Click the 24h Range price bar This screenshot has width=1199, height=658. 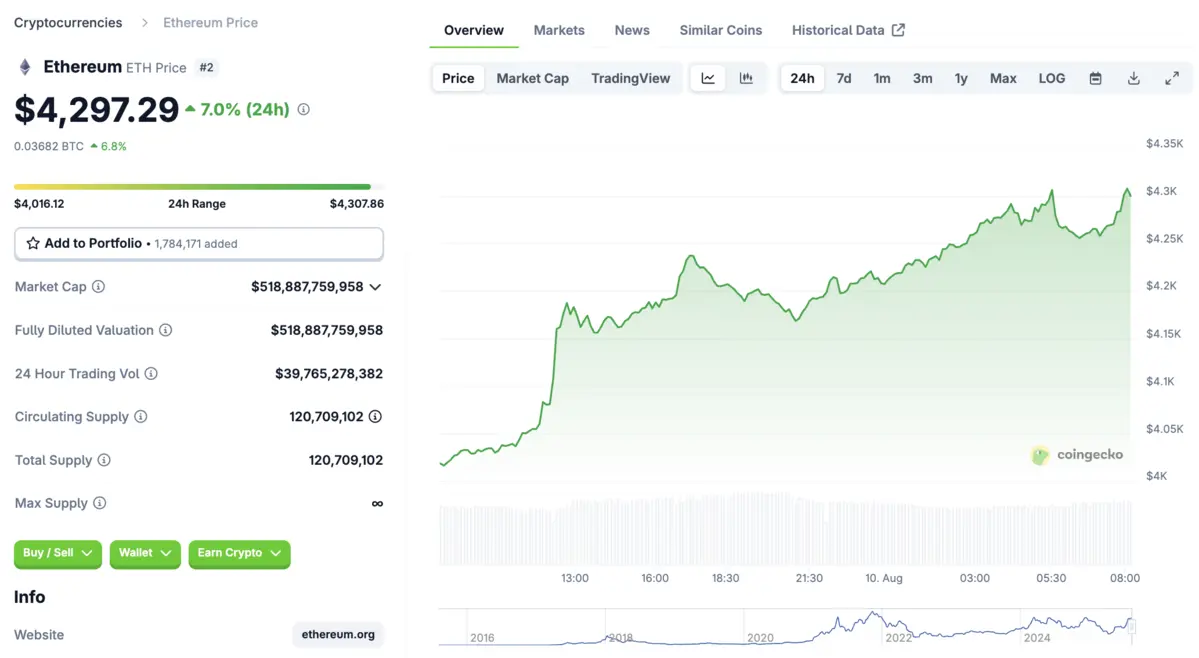tap(198, 187)
